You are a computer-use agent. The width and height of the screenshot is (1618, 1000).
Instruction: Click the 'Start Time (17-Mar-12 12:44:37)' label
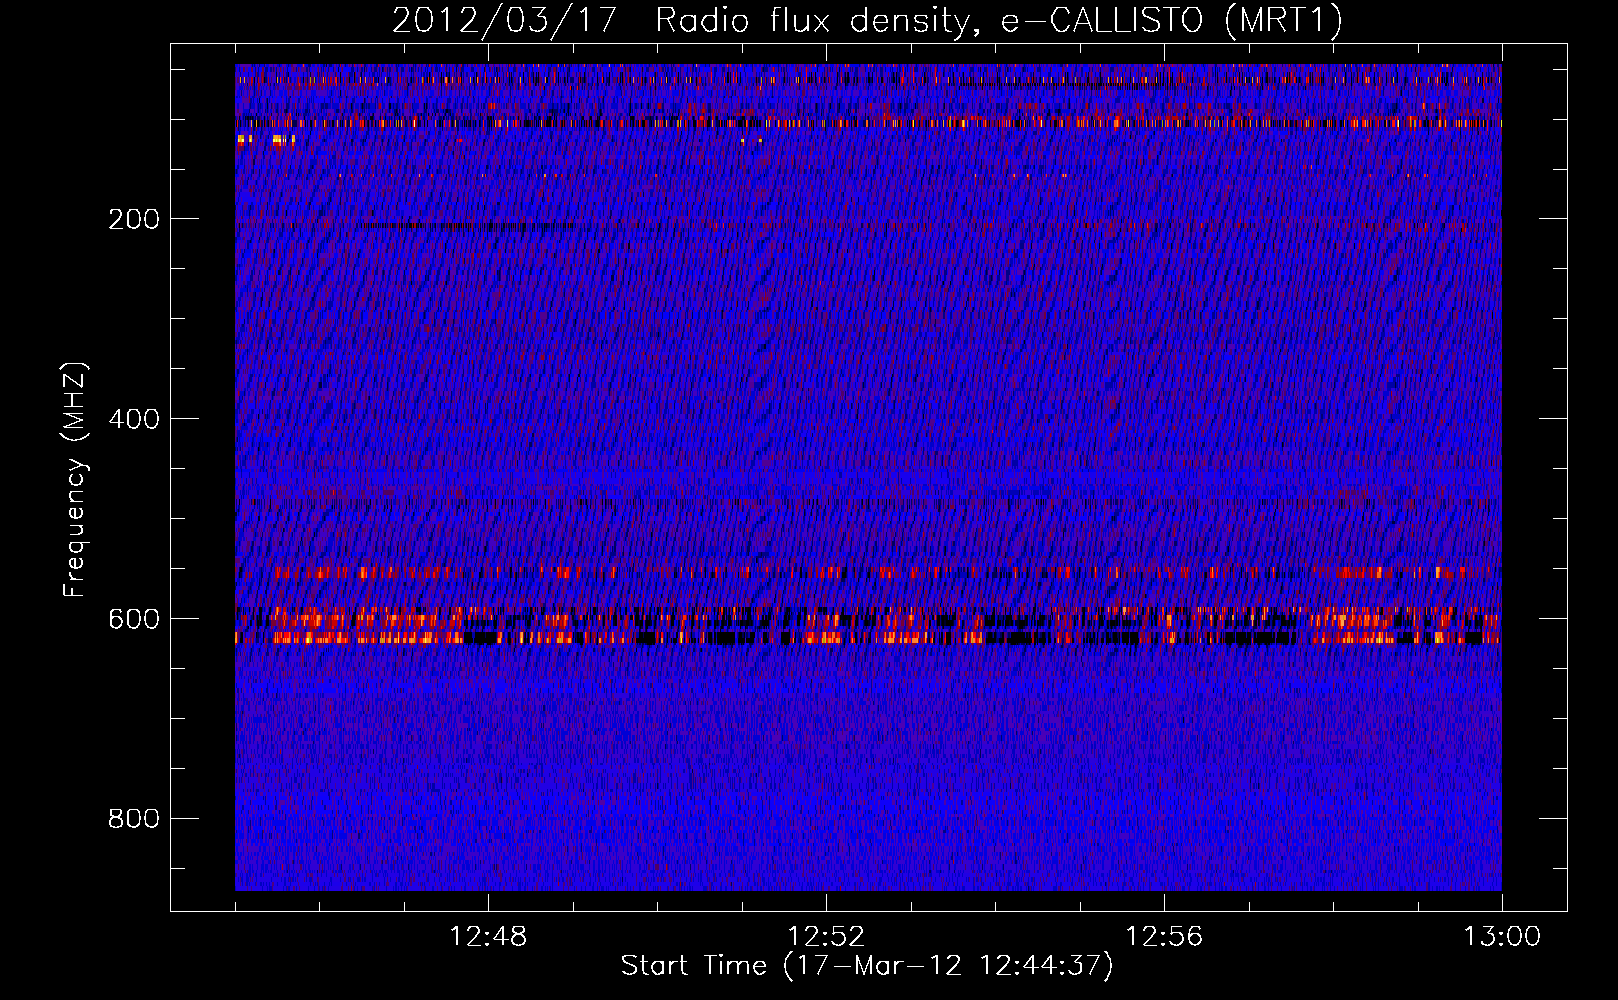(867, 966)
